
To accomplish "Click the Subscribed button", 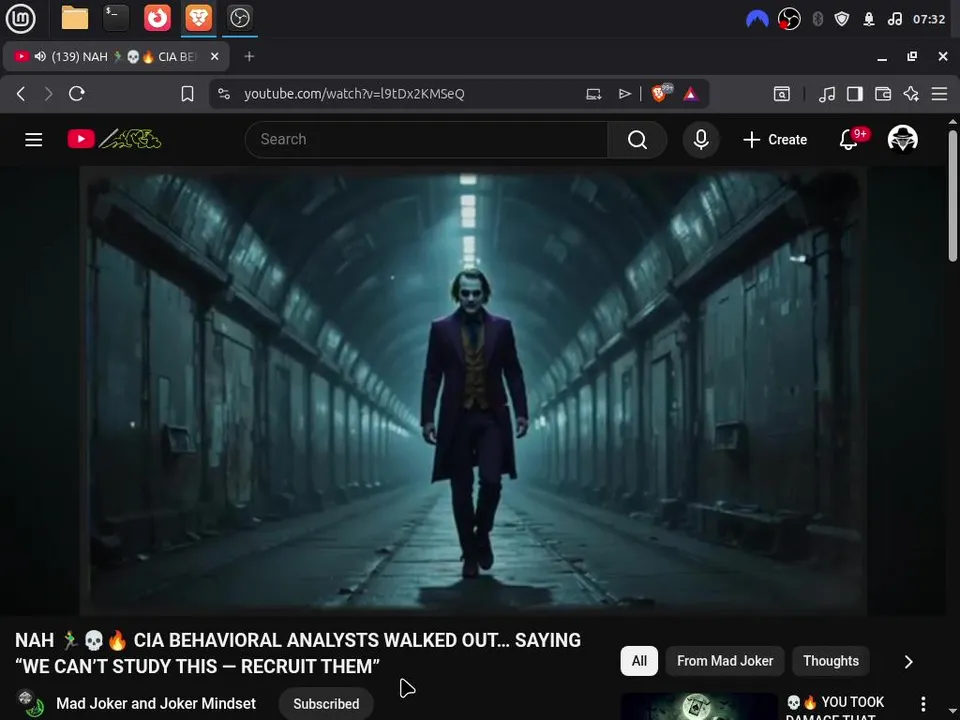I will [x=326, y=704].
